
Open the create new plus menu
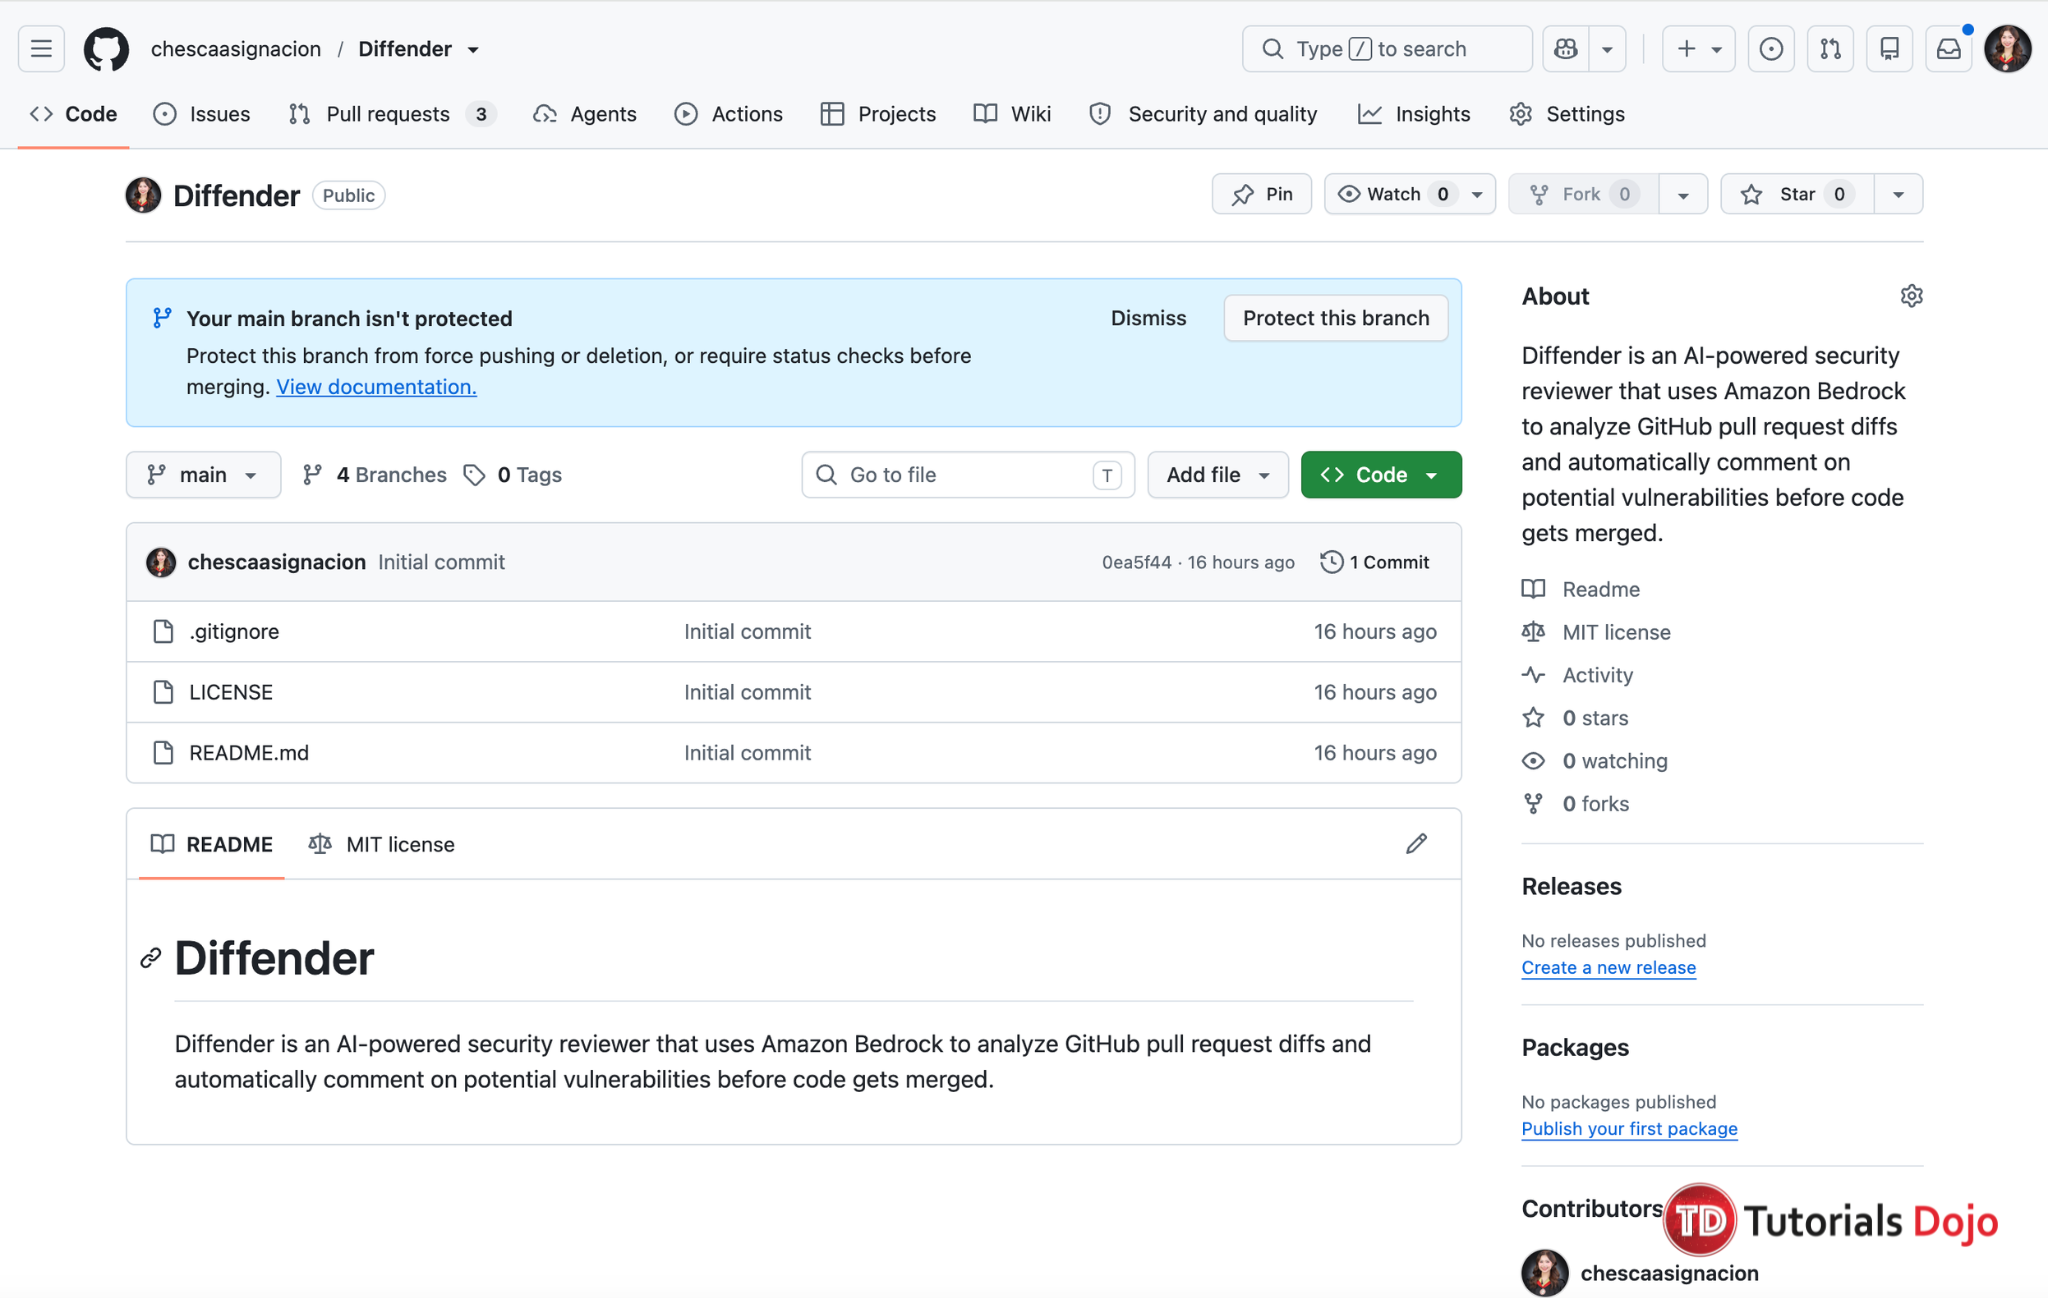(1698, 49)
